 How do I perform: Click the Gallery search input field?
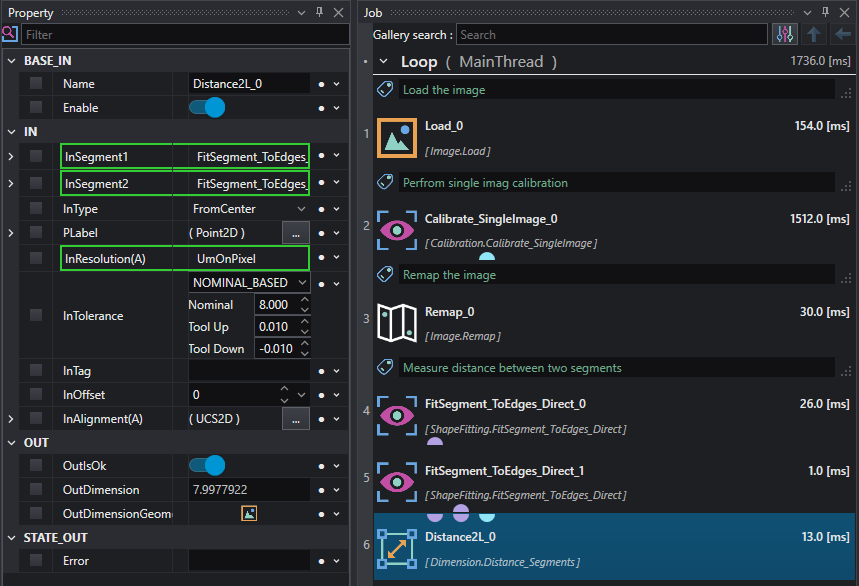pos(611,34)
